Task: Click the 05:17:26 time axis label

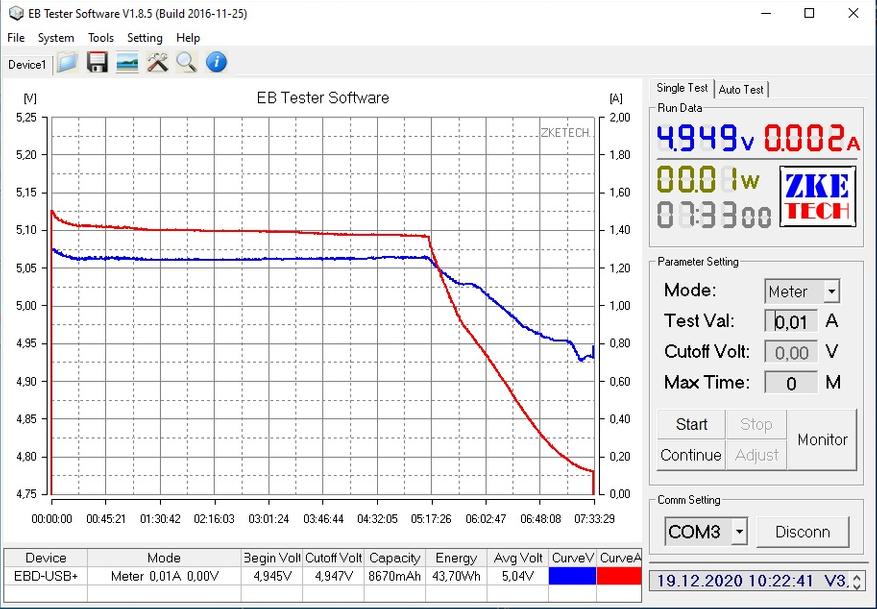Action: pyautogui.click(x=431, y=519)
